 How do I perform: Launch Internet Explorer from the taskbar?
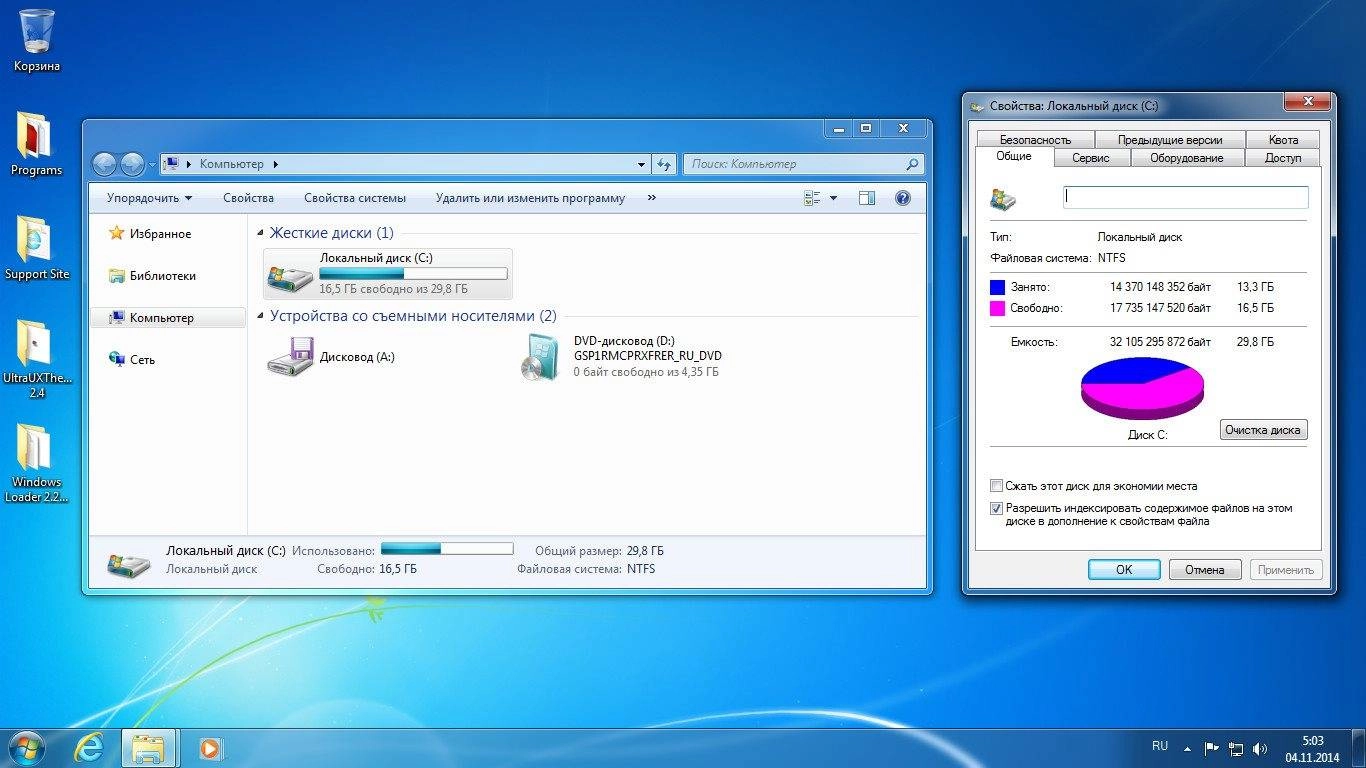tap(89, 747)
